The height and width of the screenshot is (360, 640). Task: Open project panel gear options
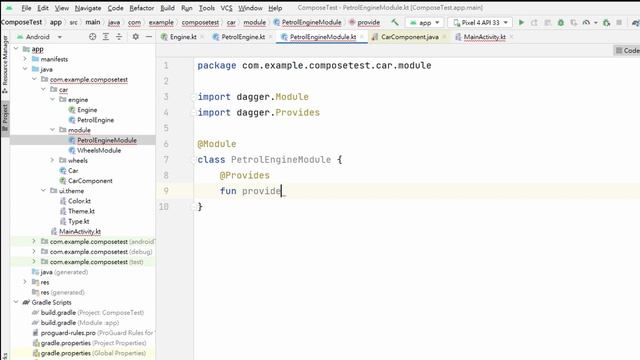(x=136, y=37)
